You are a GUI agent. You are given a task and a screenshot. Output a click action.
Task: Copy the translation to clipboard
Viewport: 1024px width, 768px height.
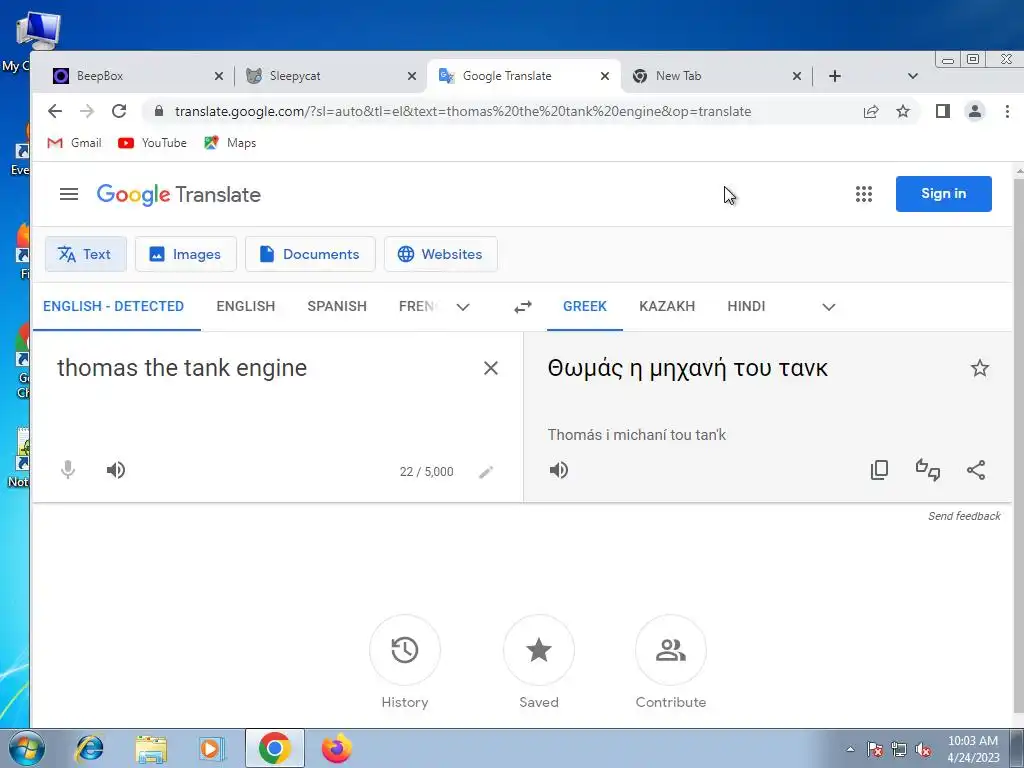[880, 470]
